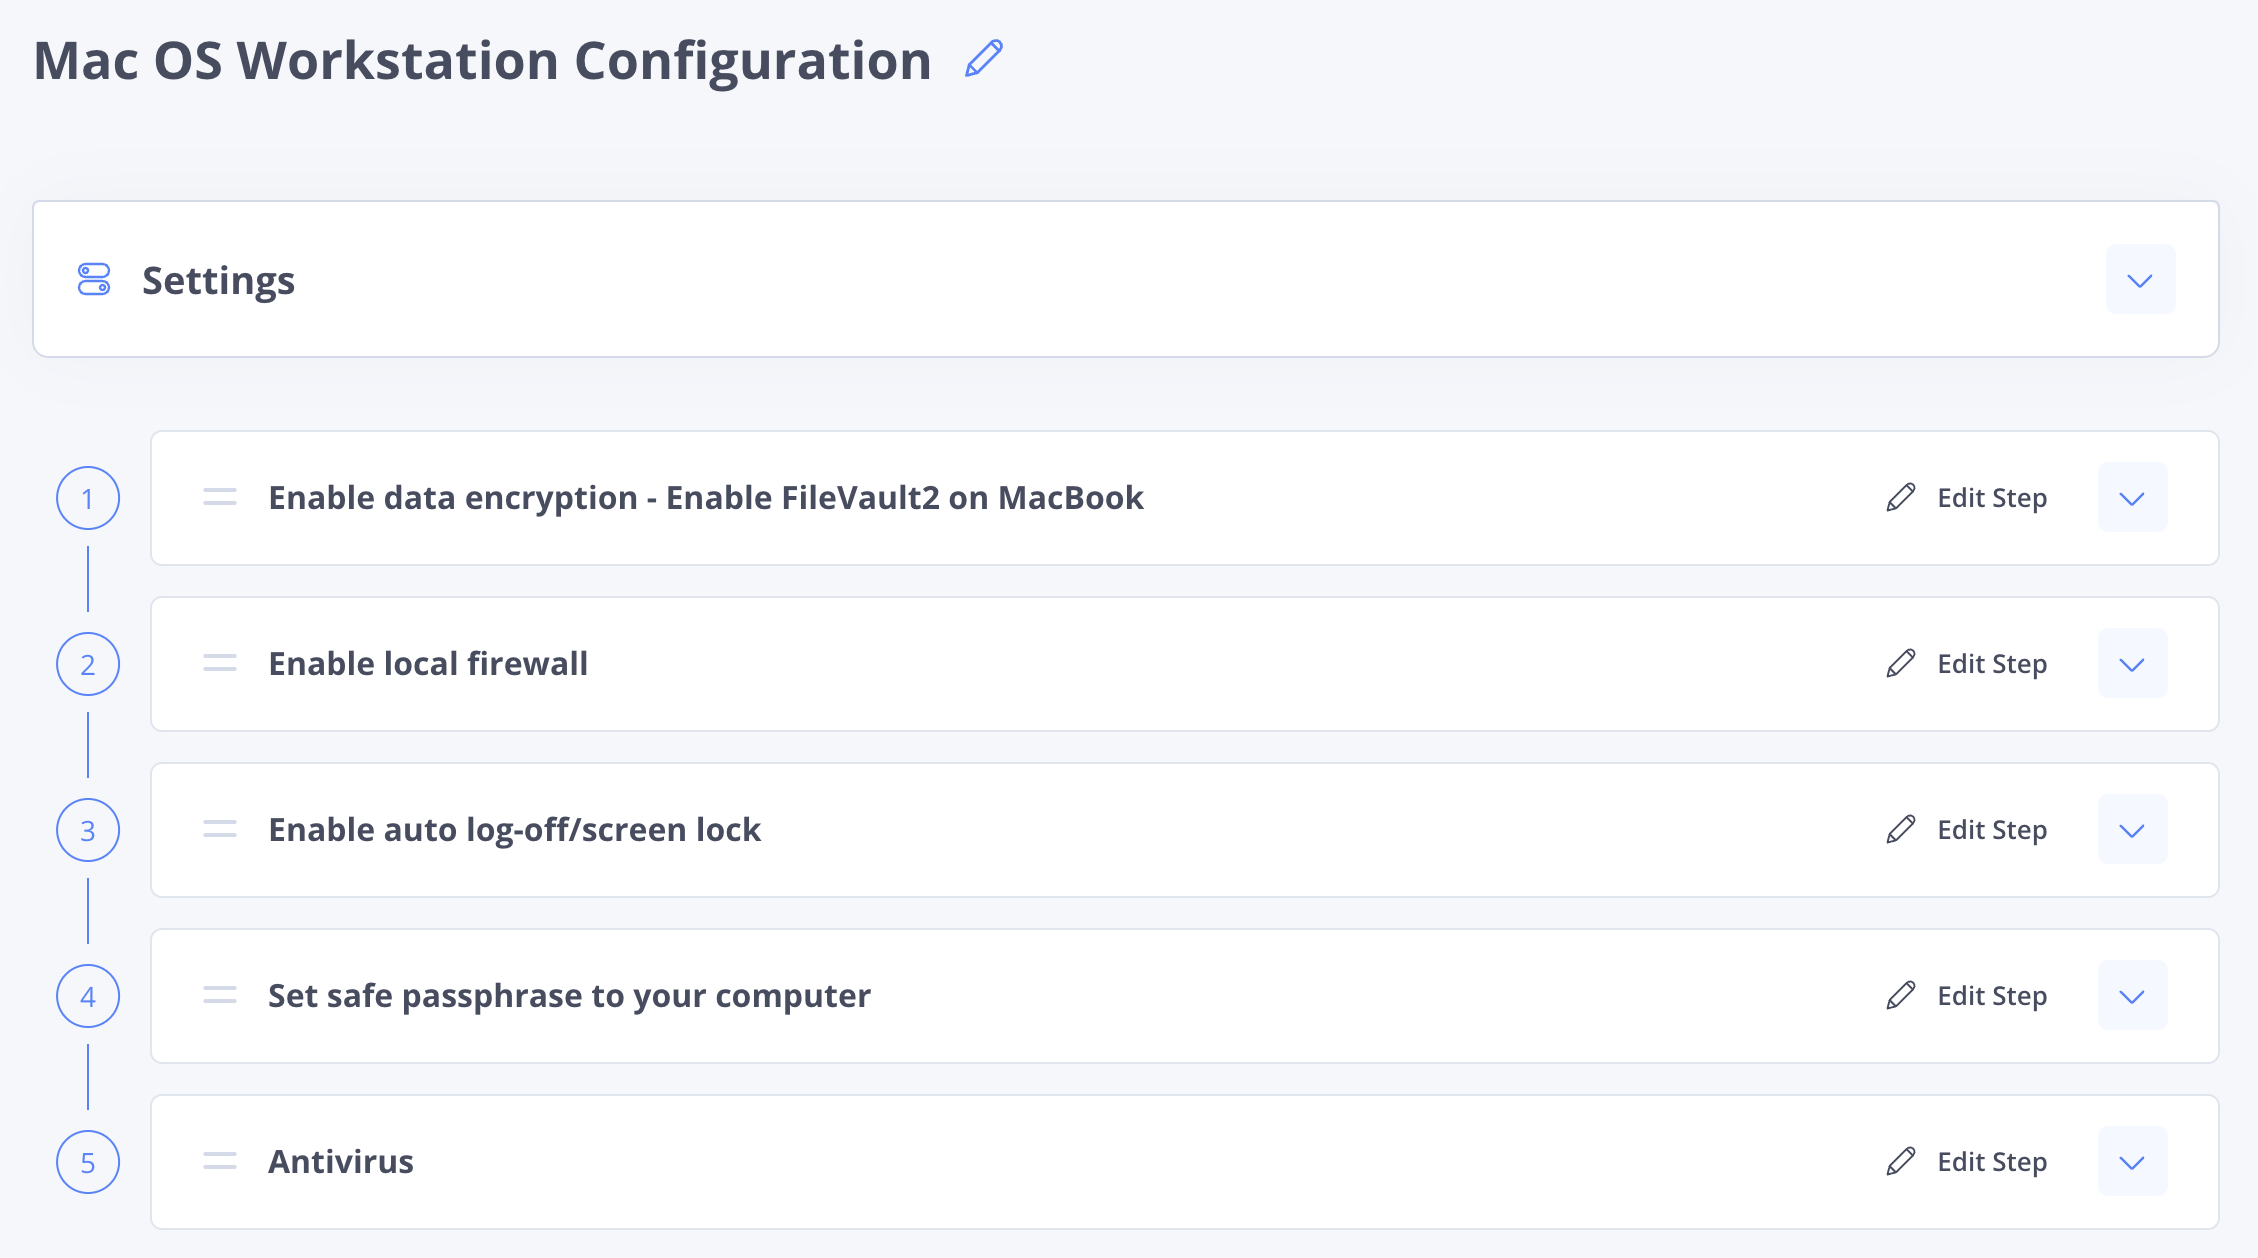Image resolution: width=2258 pixels, height=1258 pixels.
Task: Edit Step for Enable local firewall
Action: [x=1967, y=664]
